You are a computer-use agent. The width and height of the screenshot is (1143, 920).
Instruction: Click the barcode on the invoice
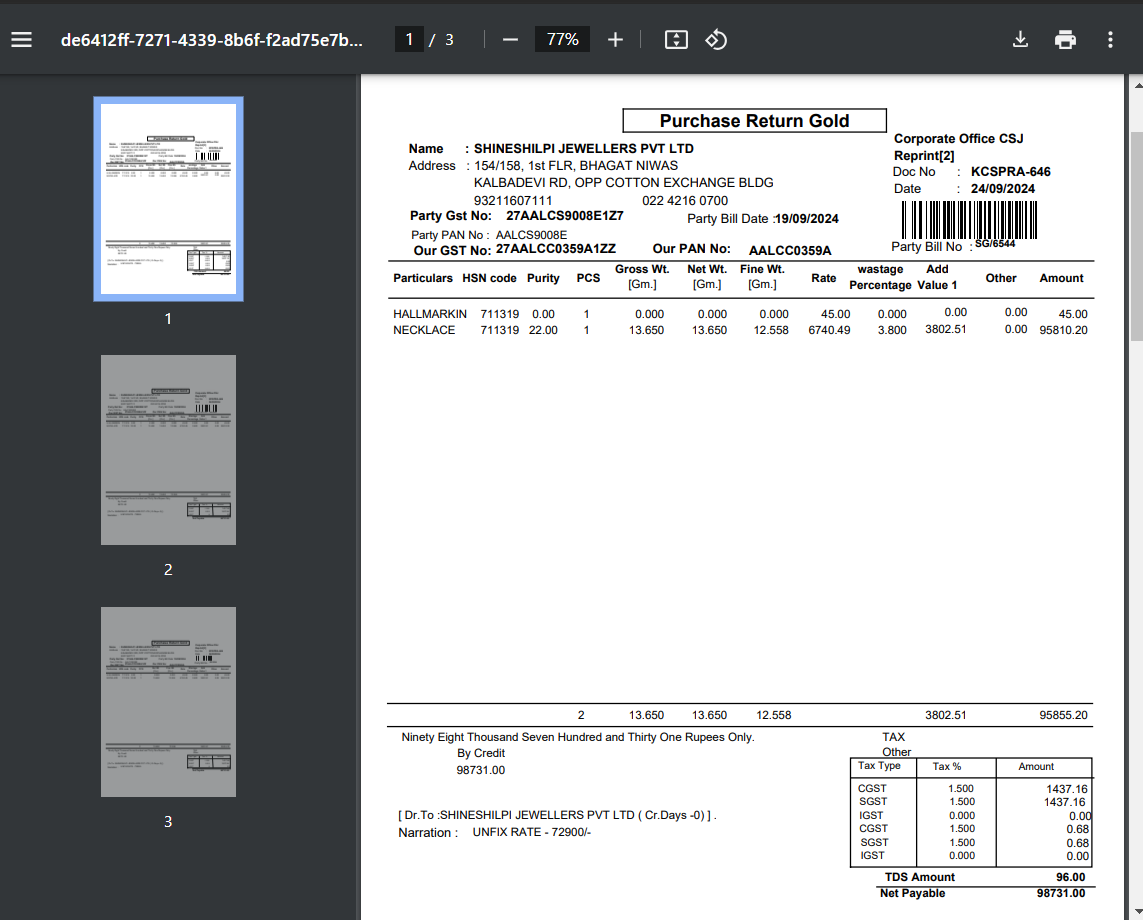point(970,219)
